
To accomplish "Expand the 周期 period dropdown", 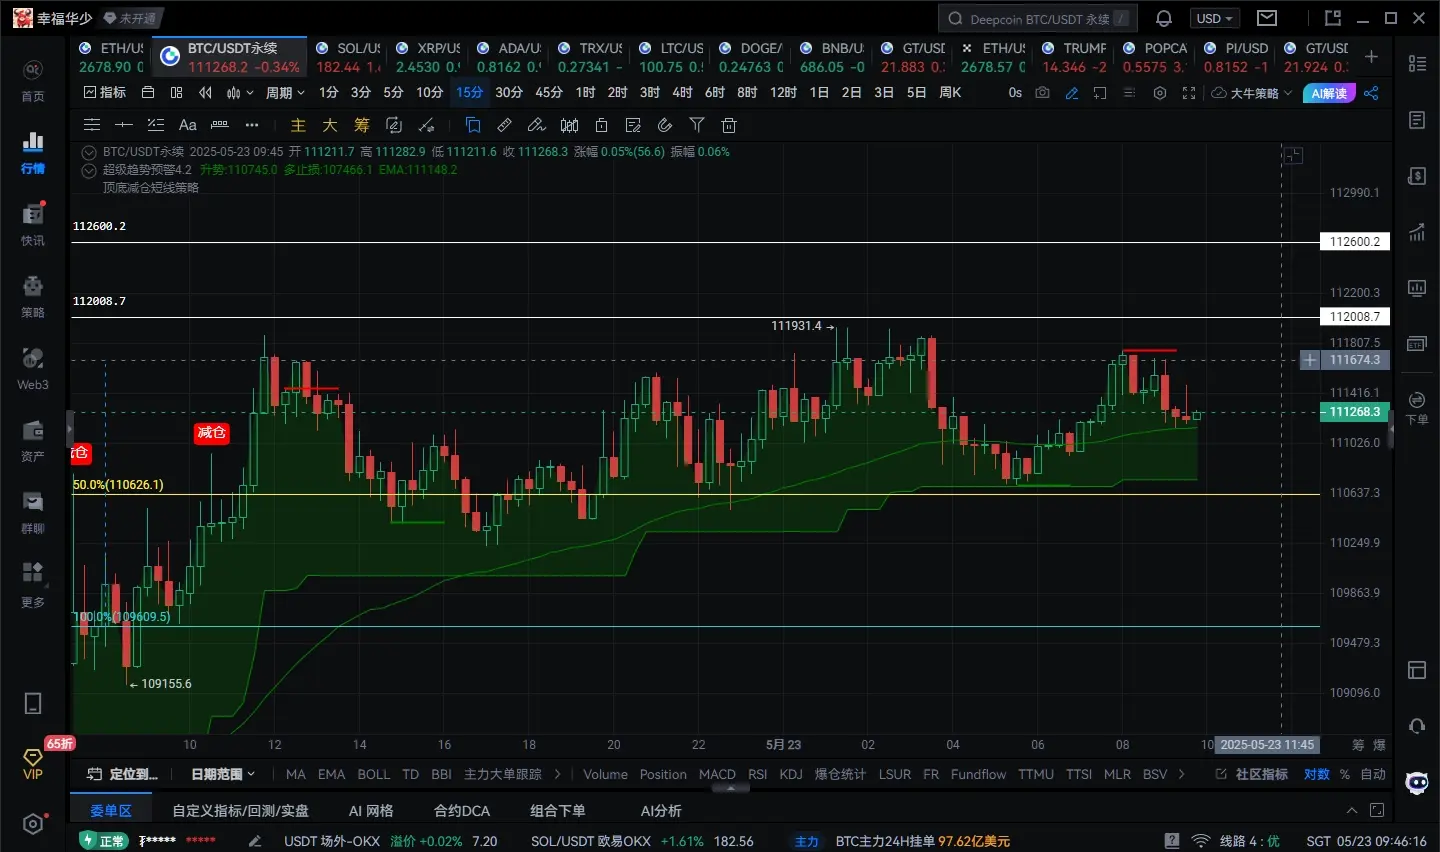I will point(285,92).
